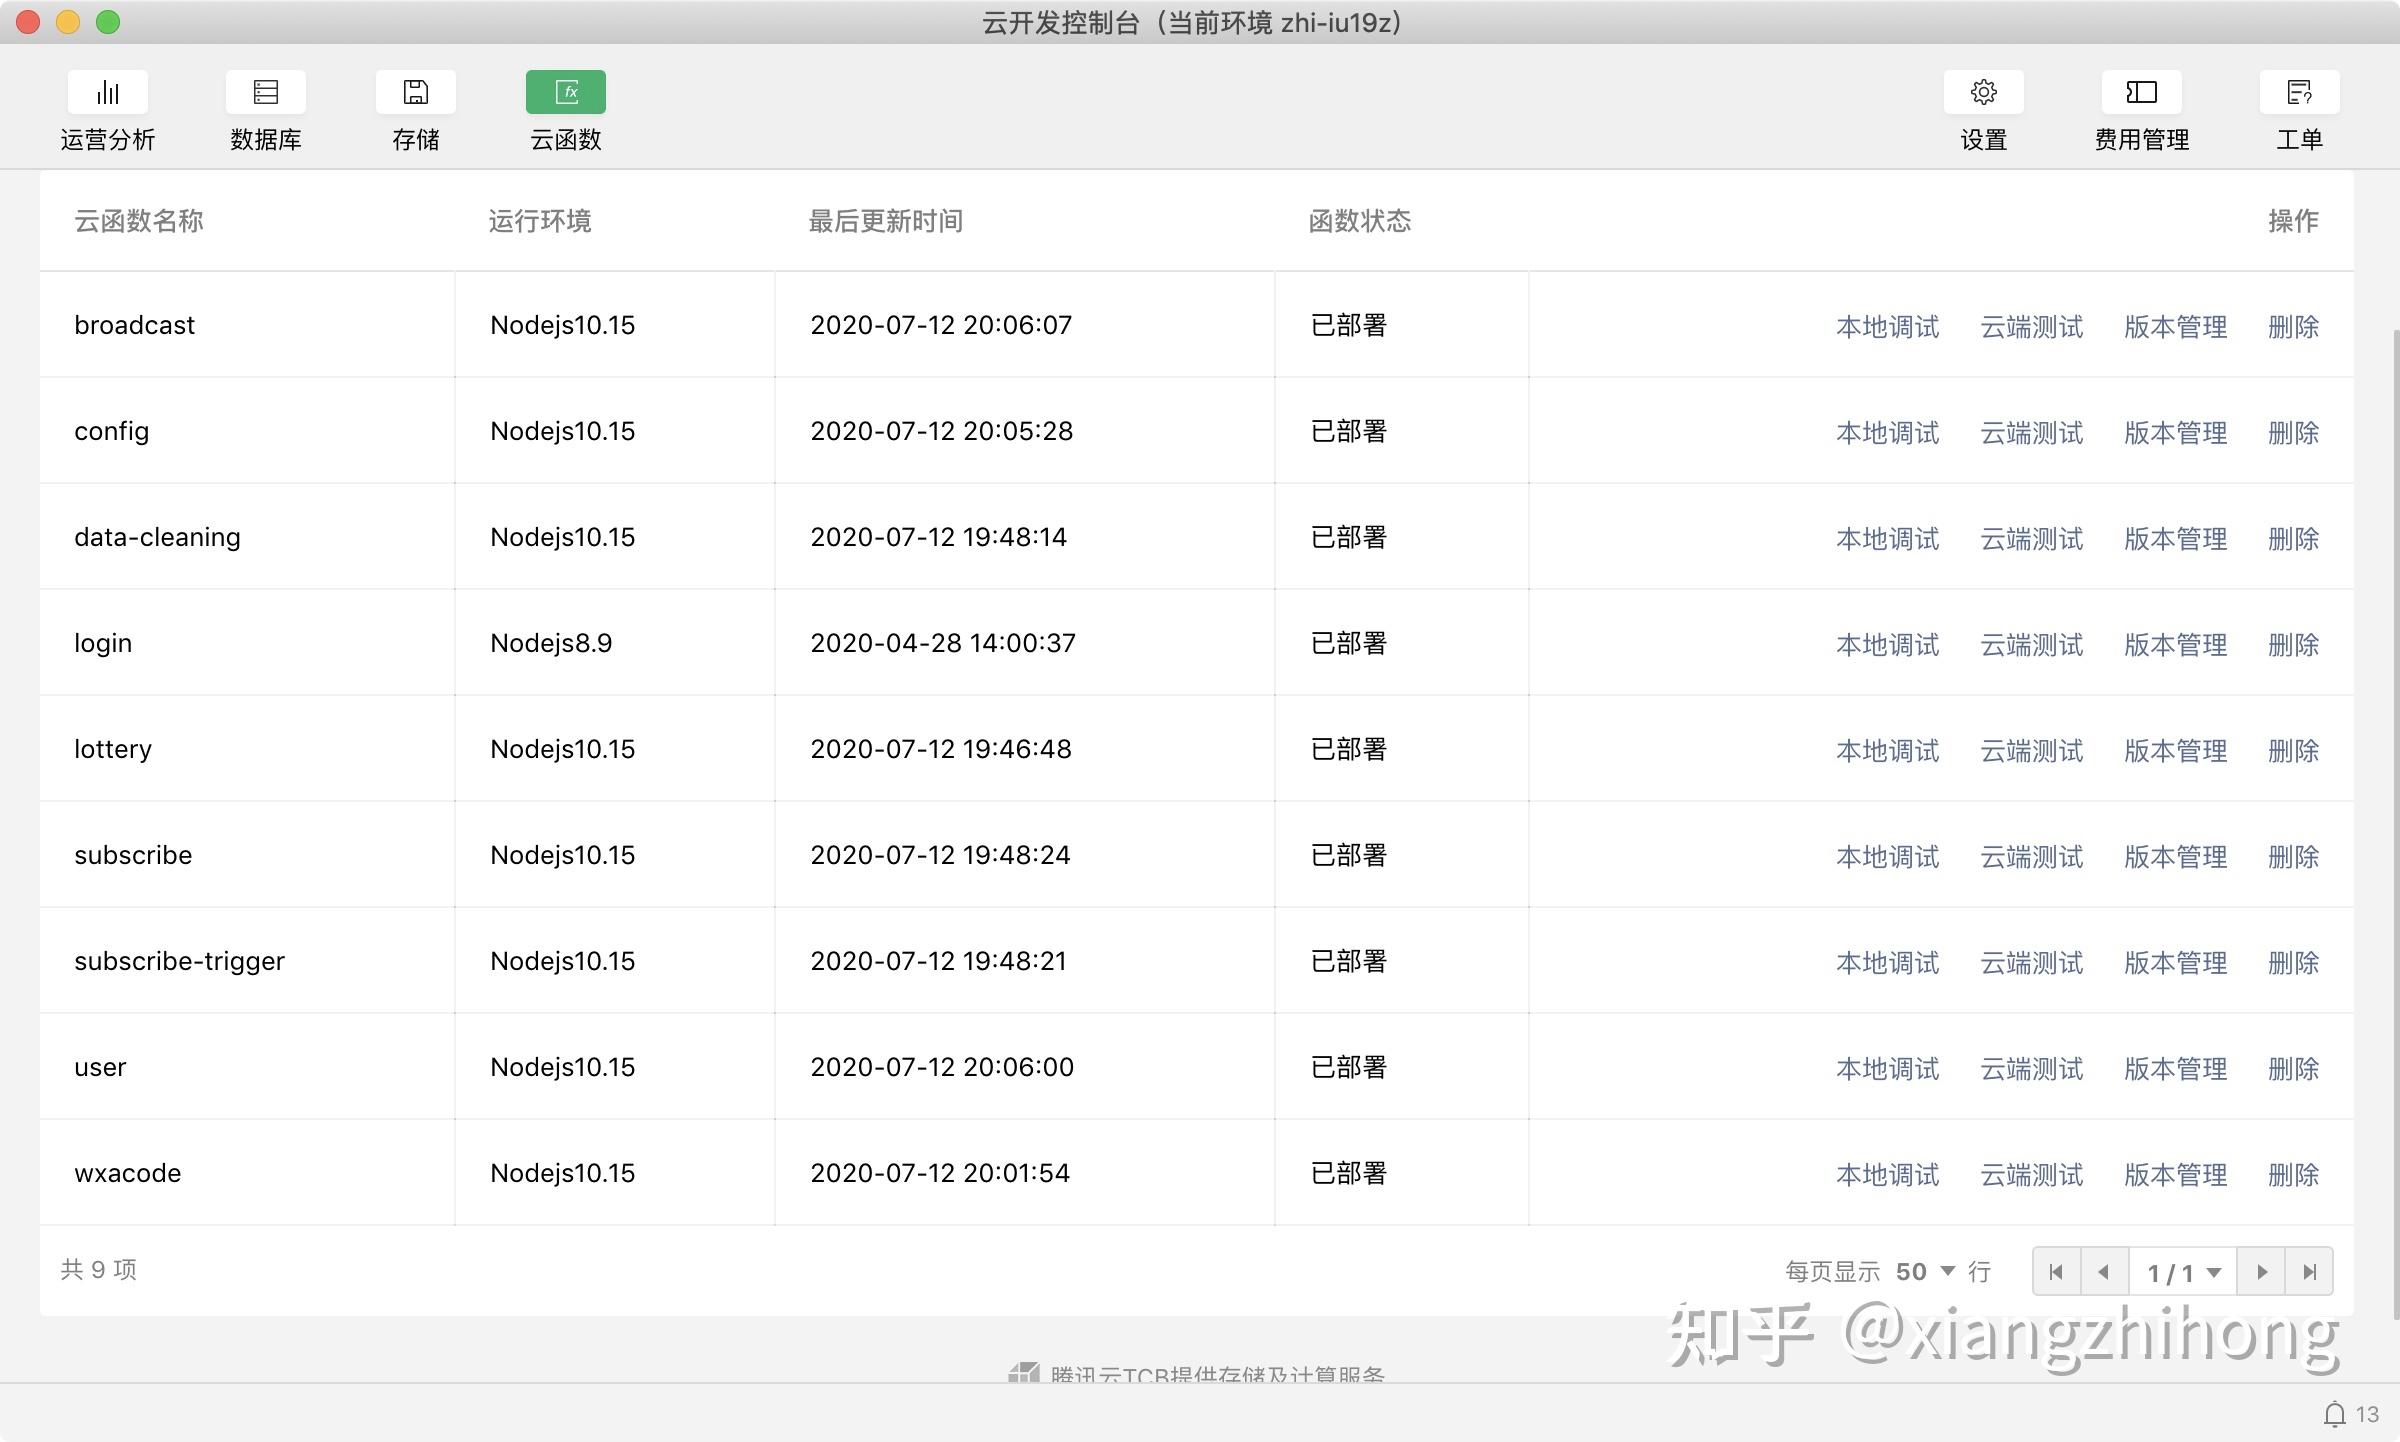This screenshot has width=2400, height=1442.
Task: Open the 费用管理 billing icon
Action: coord(2142,92)
